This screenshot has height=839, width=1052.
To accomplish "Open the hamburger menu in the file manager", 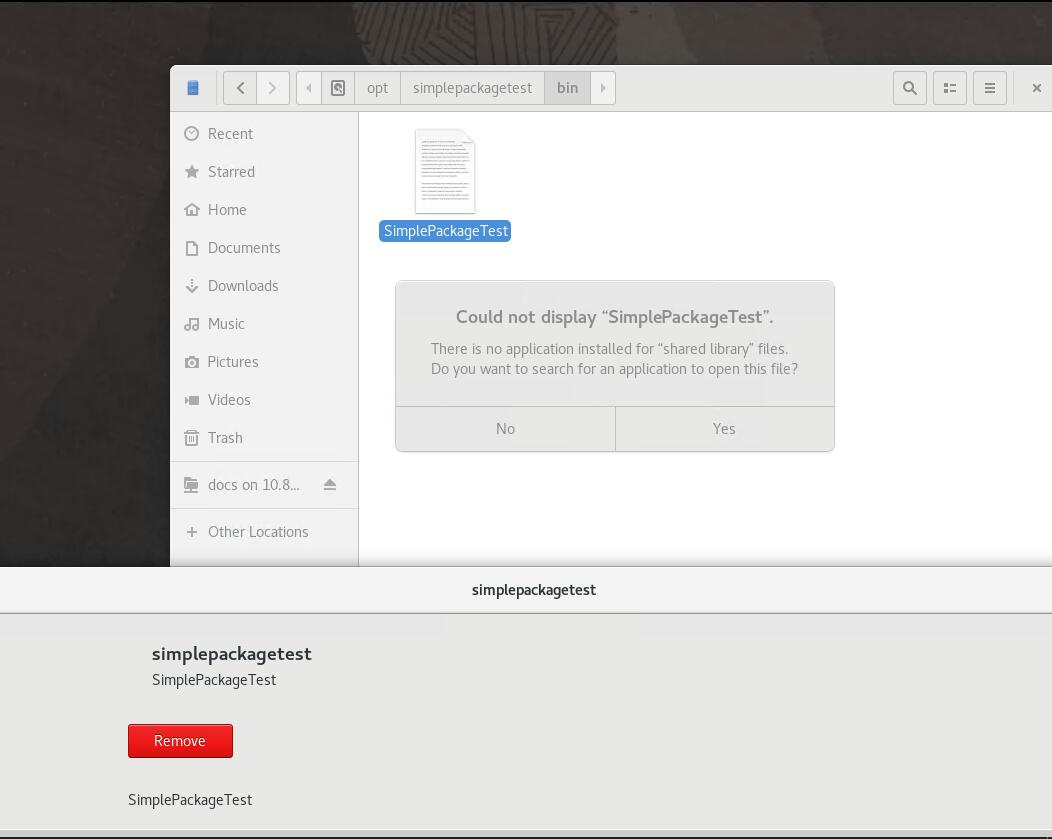I will tap(989, 88).
